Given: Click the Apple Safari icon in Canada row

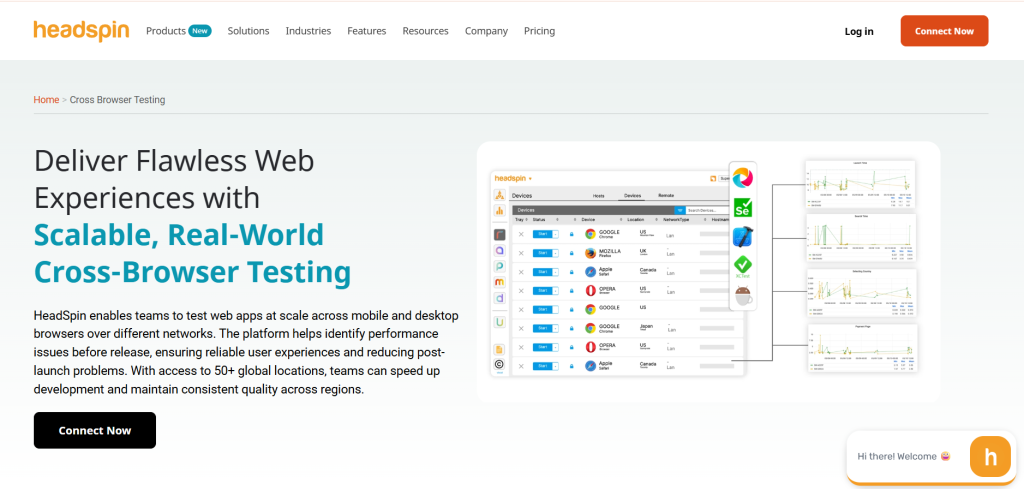Looking at the screenshot, I should click(x=590, y=271).
